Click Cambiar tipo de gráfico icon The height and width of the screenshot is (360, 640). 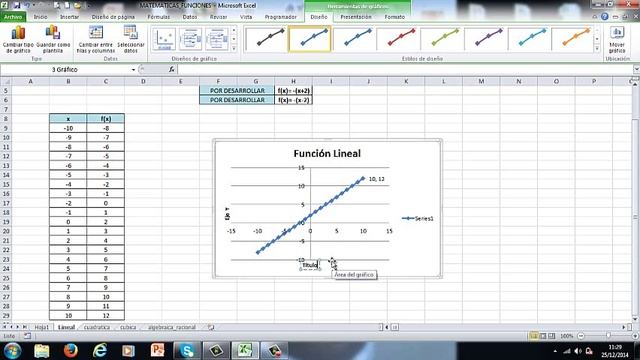tap(18, 39)
